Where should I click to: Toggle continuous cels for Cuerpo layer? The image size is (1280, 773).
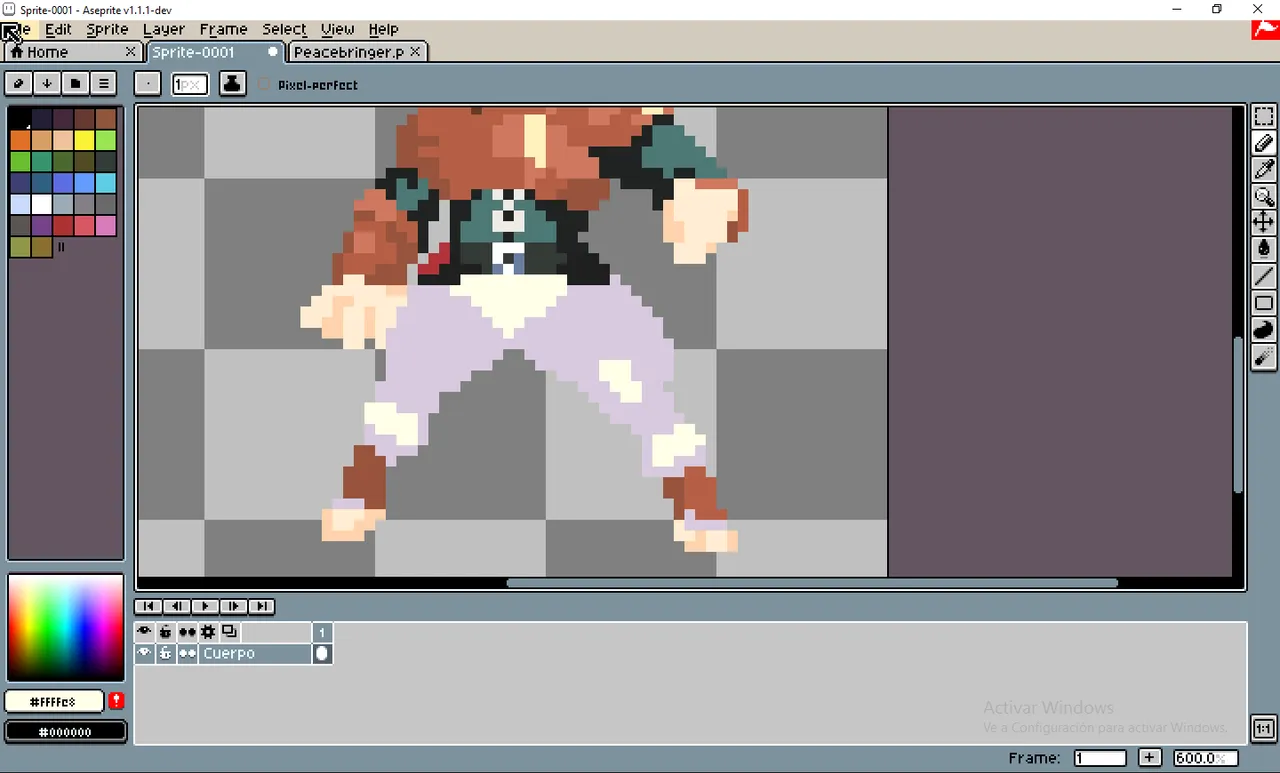187,653
